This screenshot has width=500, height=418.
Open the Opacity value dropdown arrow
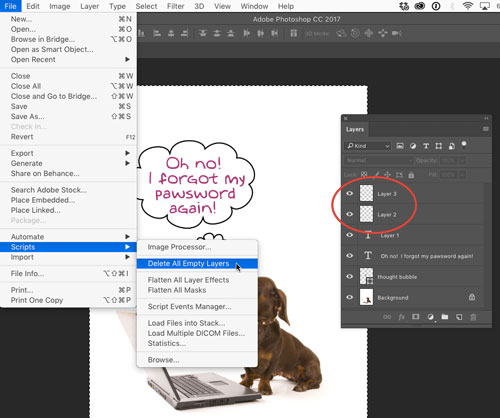[x=462, y=160]
